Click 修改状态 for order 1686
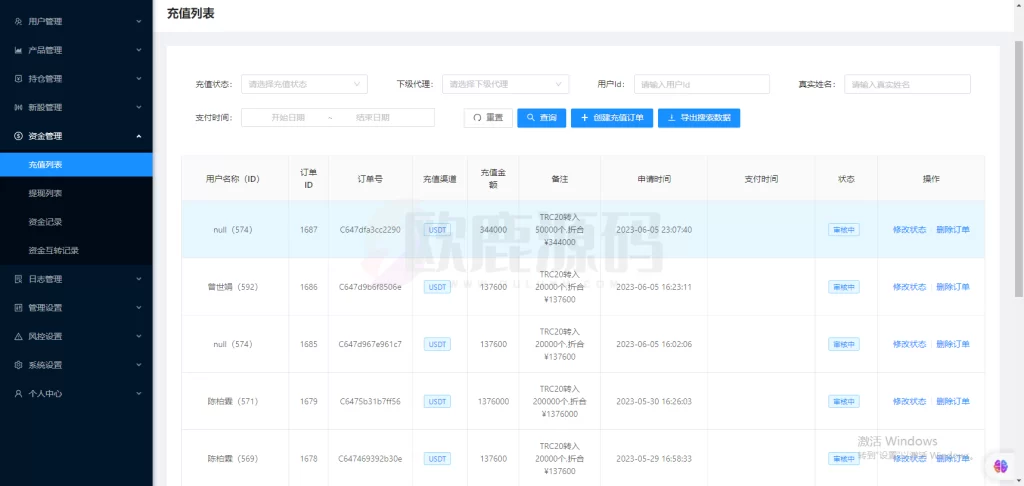1024x486 pixels. (909, 287)
